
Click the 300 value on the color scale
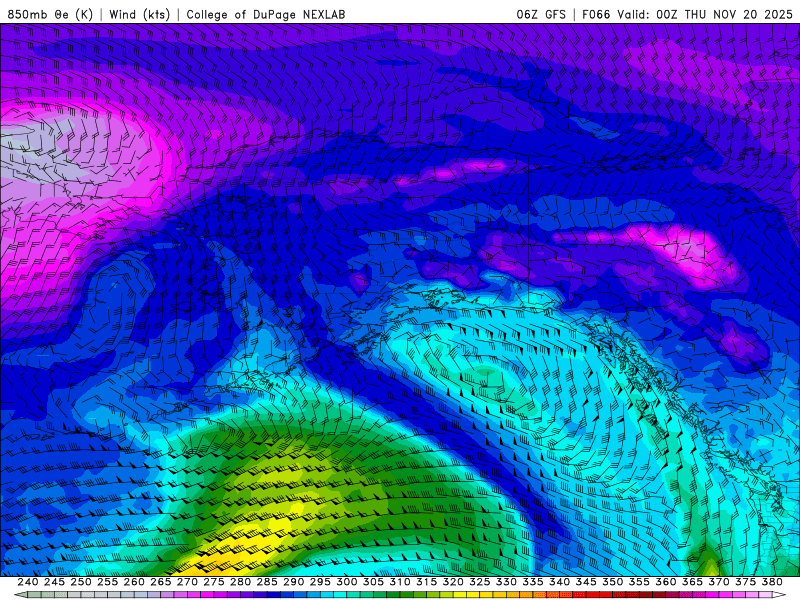346,582
